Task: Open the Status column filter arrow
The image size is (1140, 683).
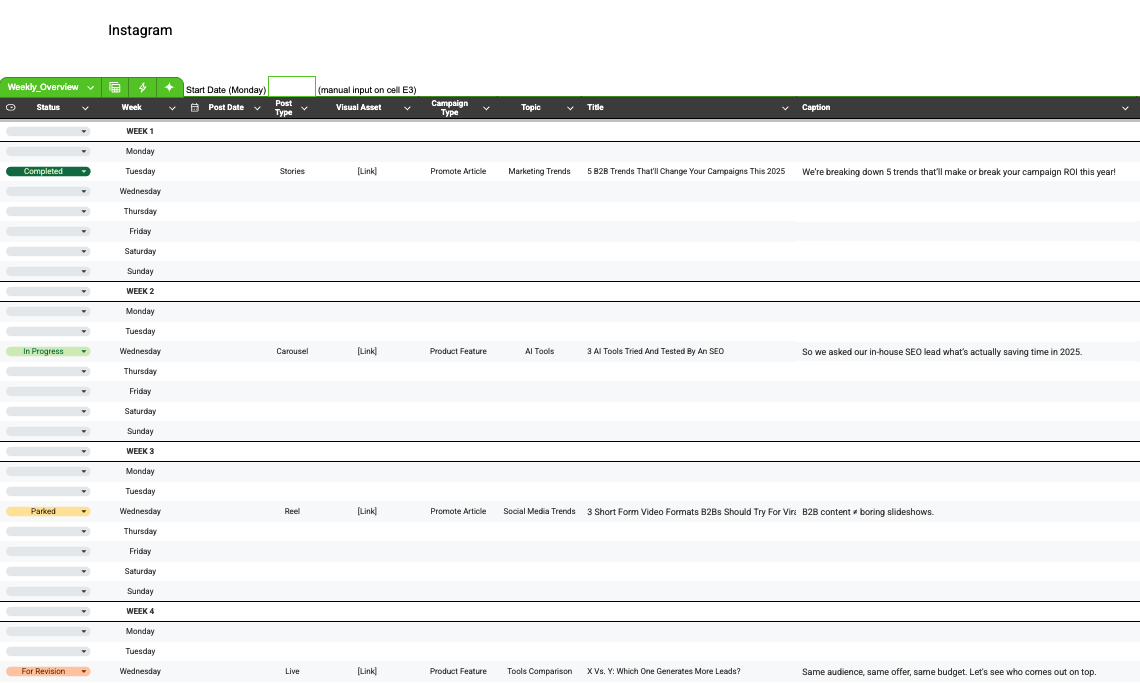Action: click(x=85, y=108)
